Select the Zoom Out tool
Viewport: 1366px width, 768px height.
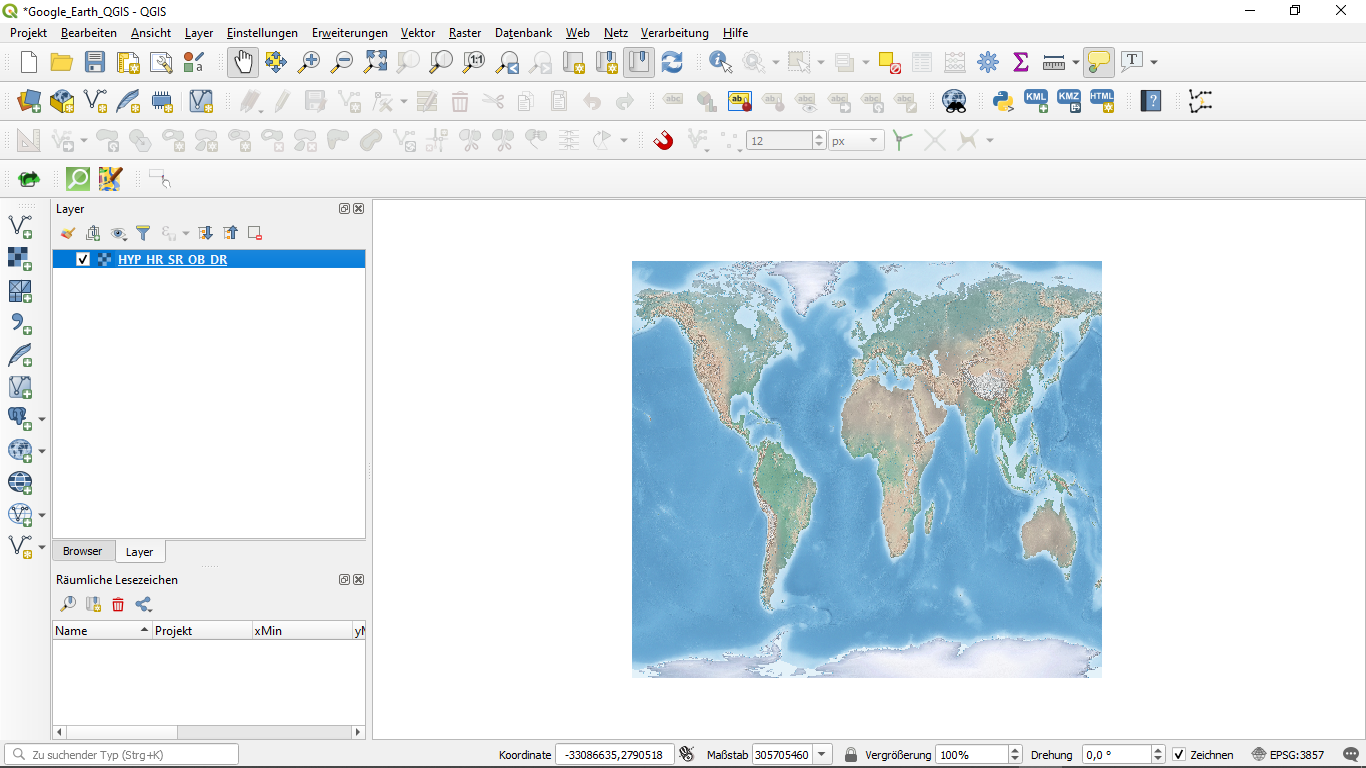click(x=342, y=62)
